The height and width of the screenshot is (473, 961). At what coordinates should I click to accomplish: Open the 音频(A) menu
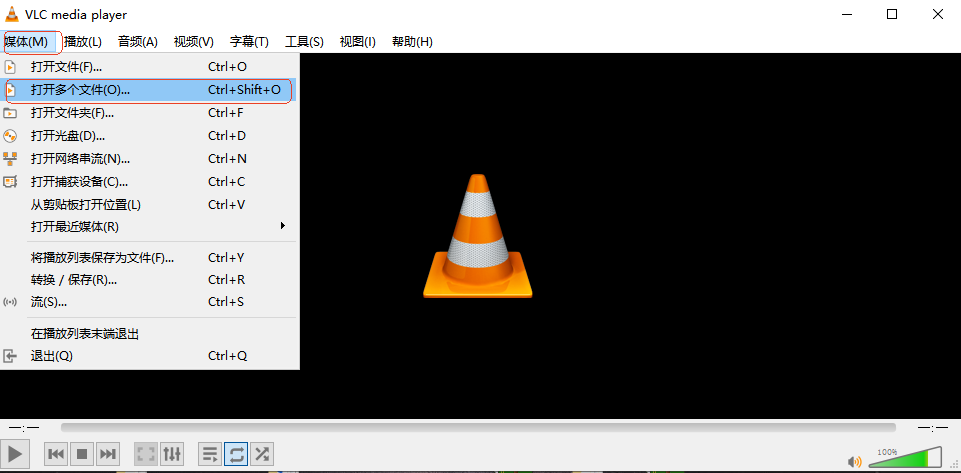click(138, 42)
